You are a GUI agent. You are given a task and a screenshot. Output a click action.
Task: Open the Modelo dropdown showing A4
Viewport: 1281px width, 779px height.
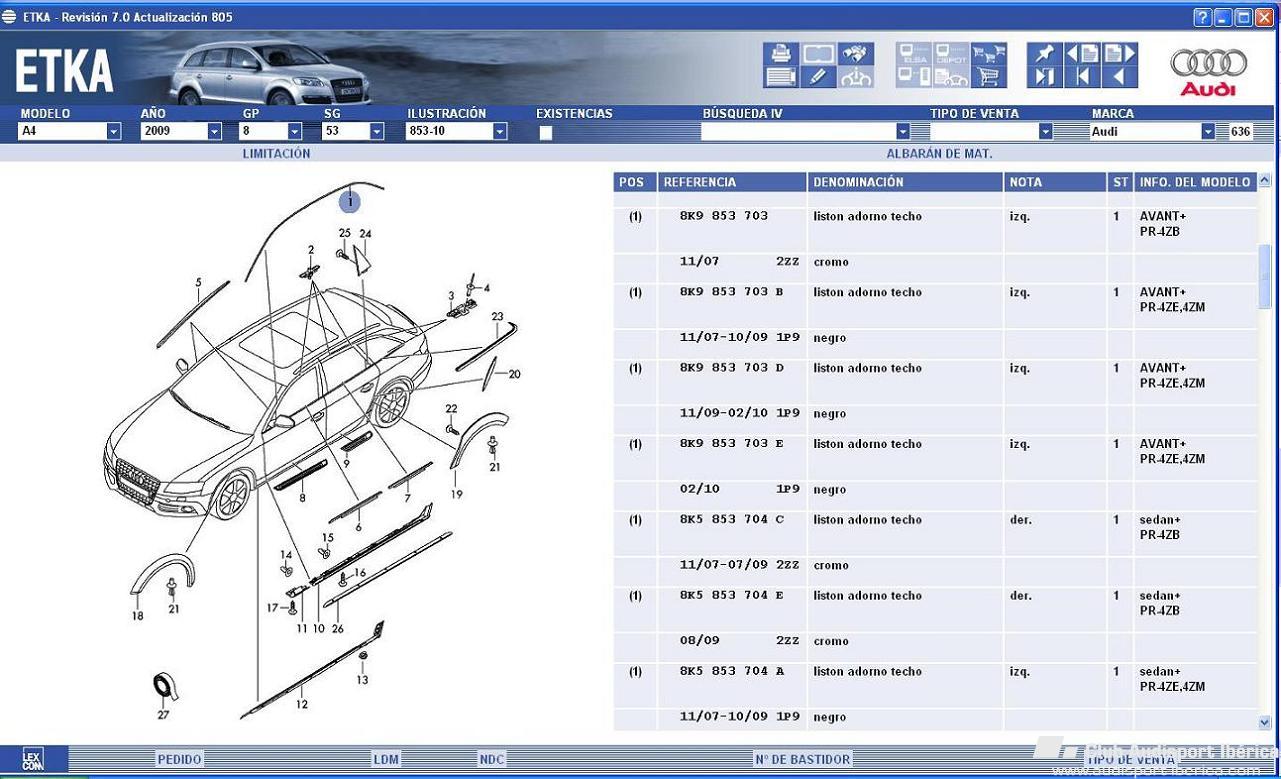(113, 131)
